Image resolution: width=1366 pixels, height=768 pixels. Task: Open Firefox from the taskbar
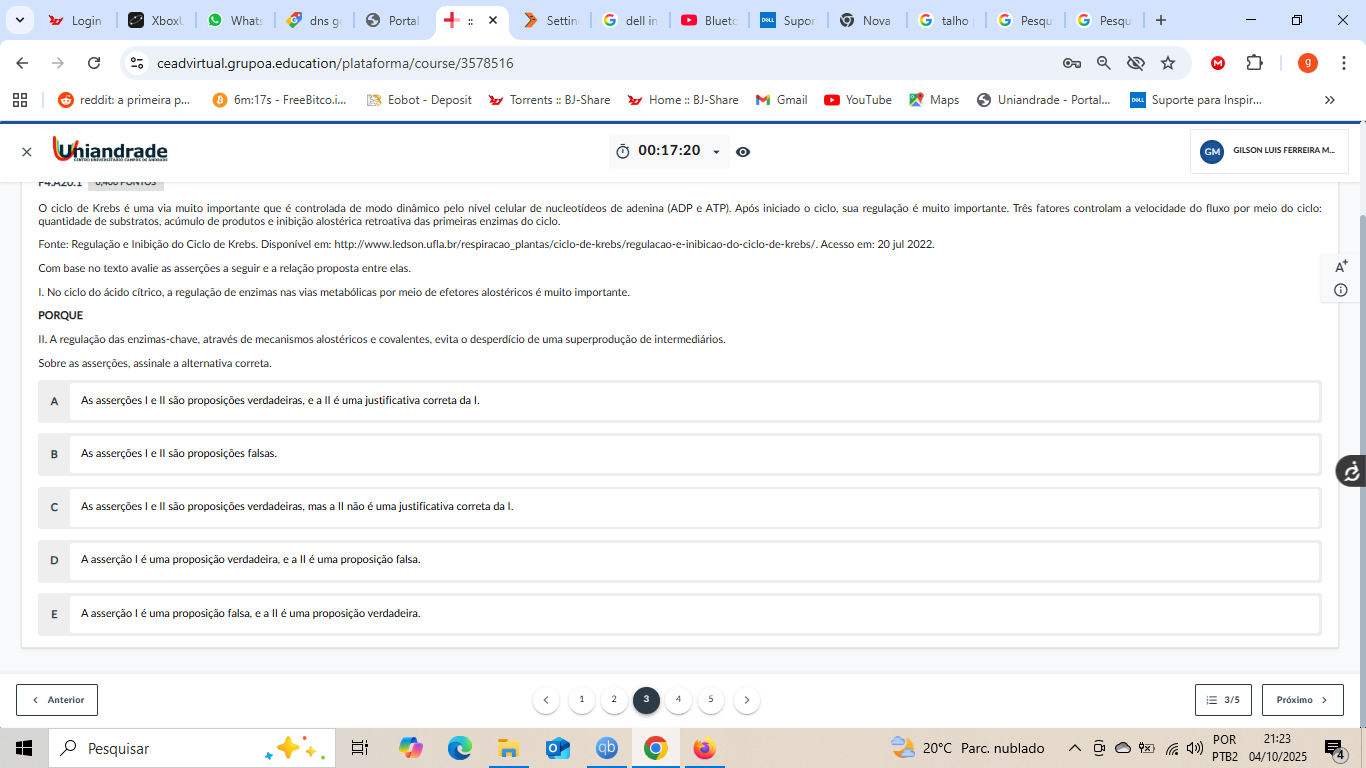704,748
